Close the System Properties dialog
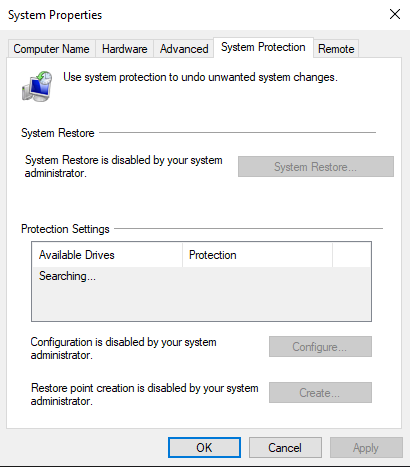The image size is (410, 467). (x=395, y=14)
